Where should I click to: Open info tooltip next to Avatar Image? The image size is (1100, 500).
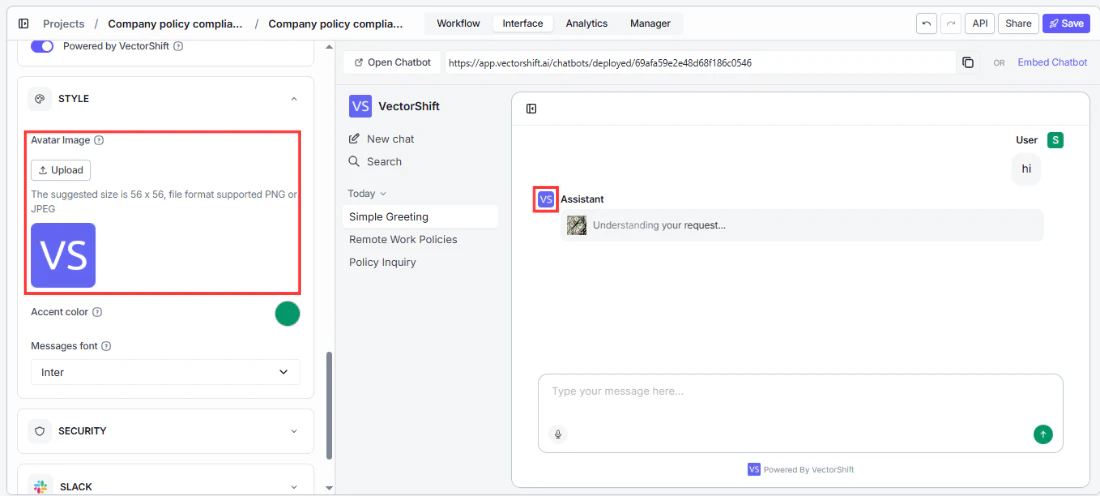[99, 140]
